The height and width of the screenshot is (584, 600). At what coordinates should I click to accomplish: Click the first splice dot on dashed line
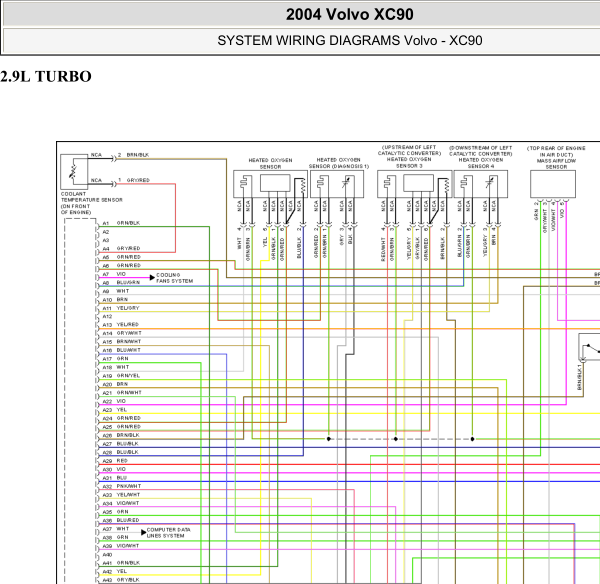pyautogui.click(x=328, y=439)
